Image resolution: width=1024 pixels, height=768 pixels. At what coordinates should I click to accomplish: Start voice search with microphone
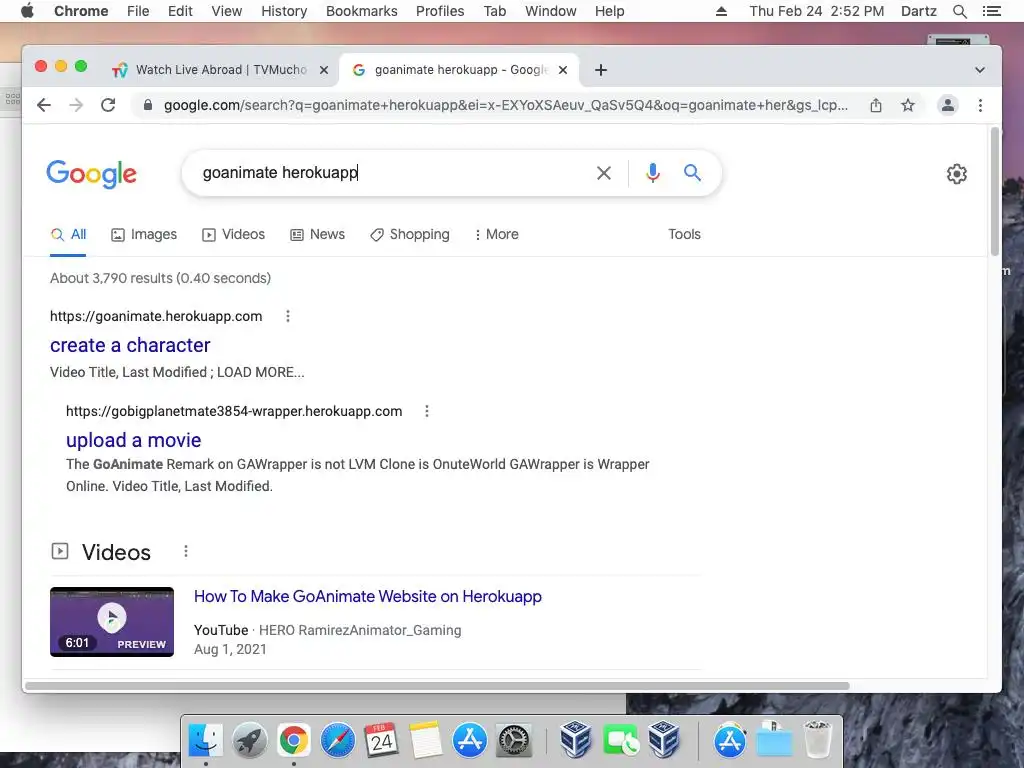click(652, 173)
